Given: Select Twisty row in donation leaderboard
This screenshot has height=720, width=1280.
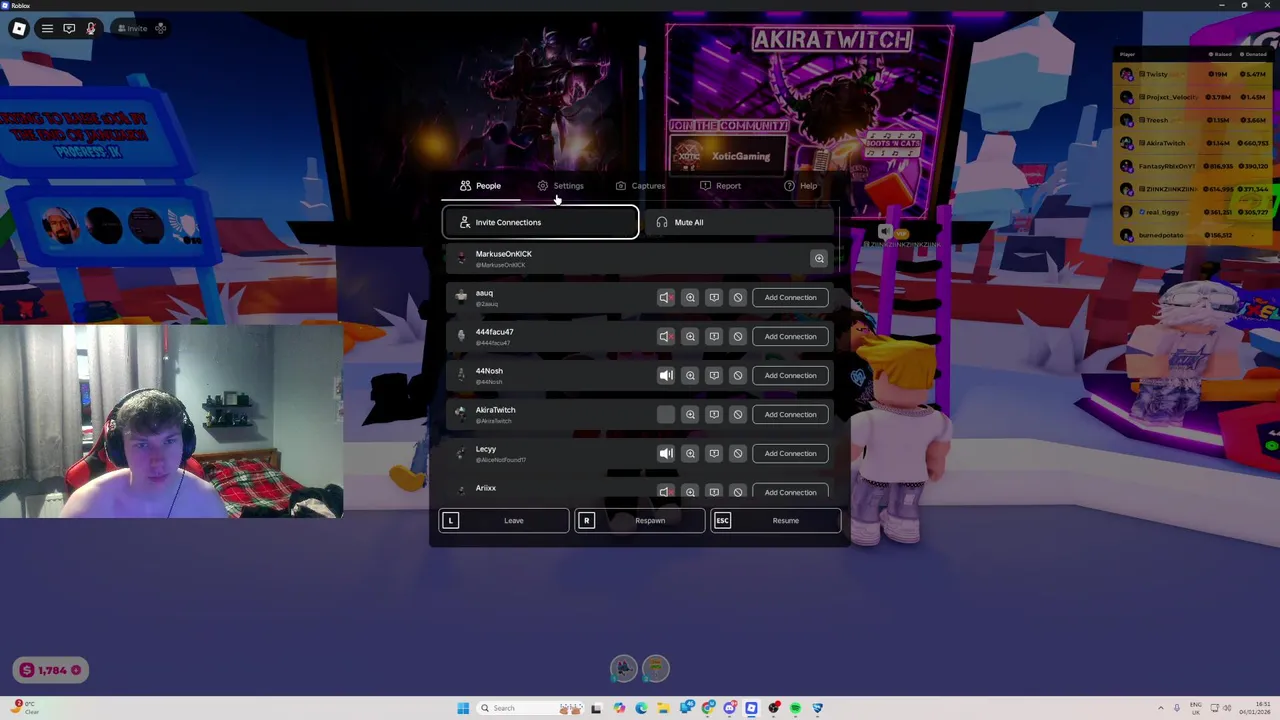Looking at the screenshot, I should click(x=1195, y=74).
